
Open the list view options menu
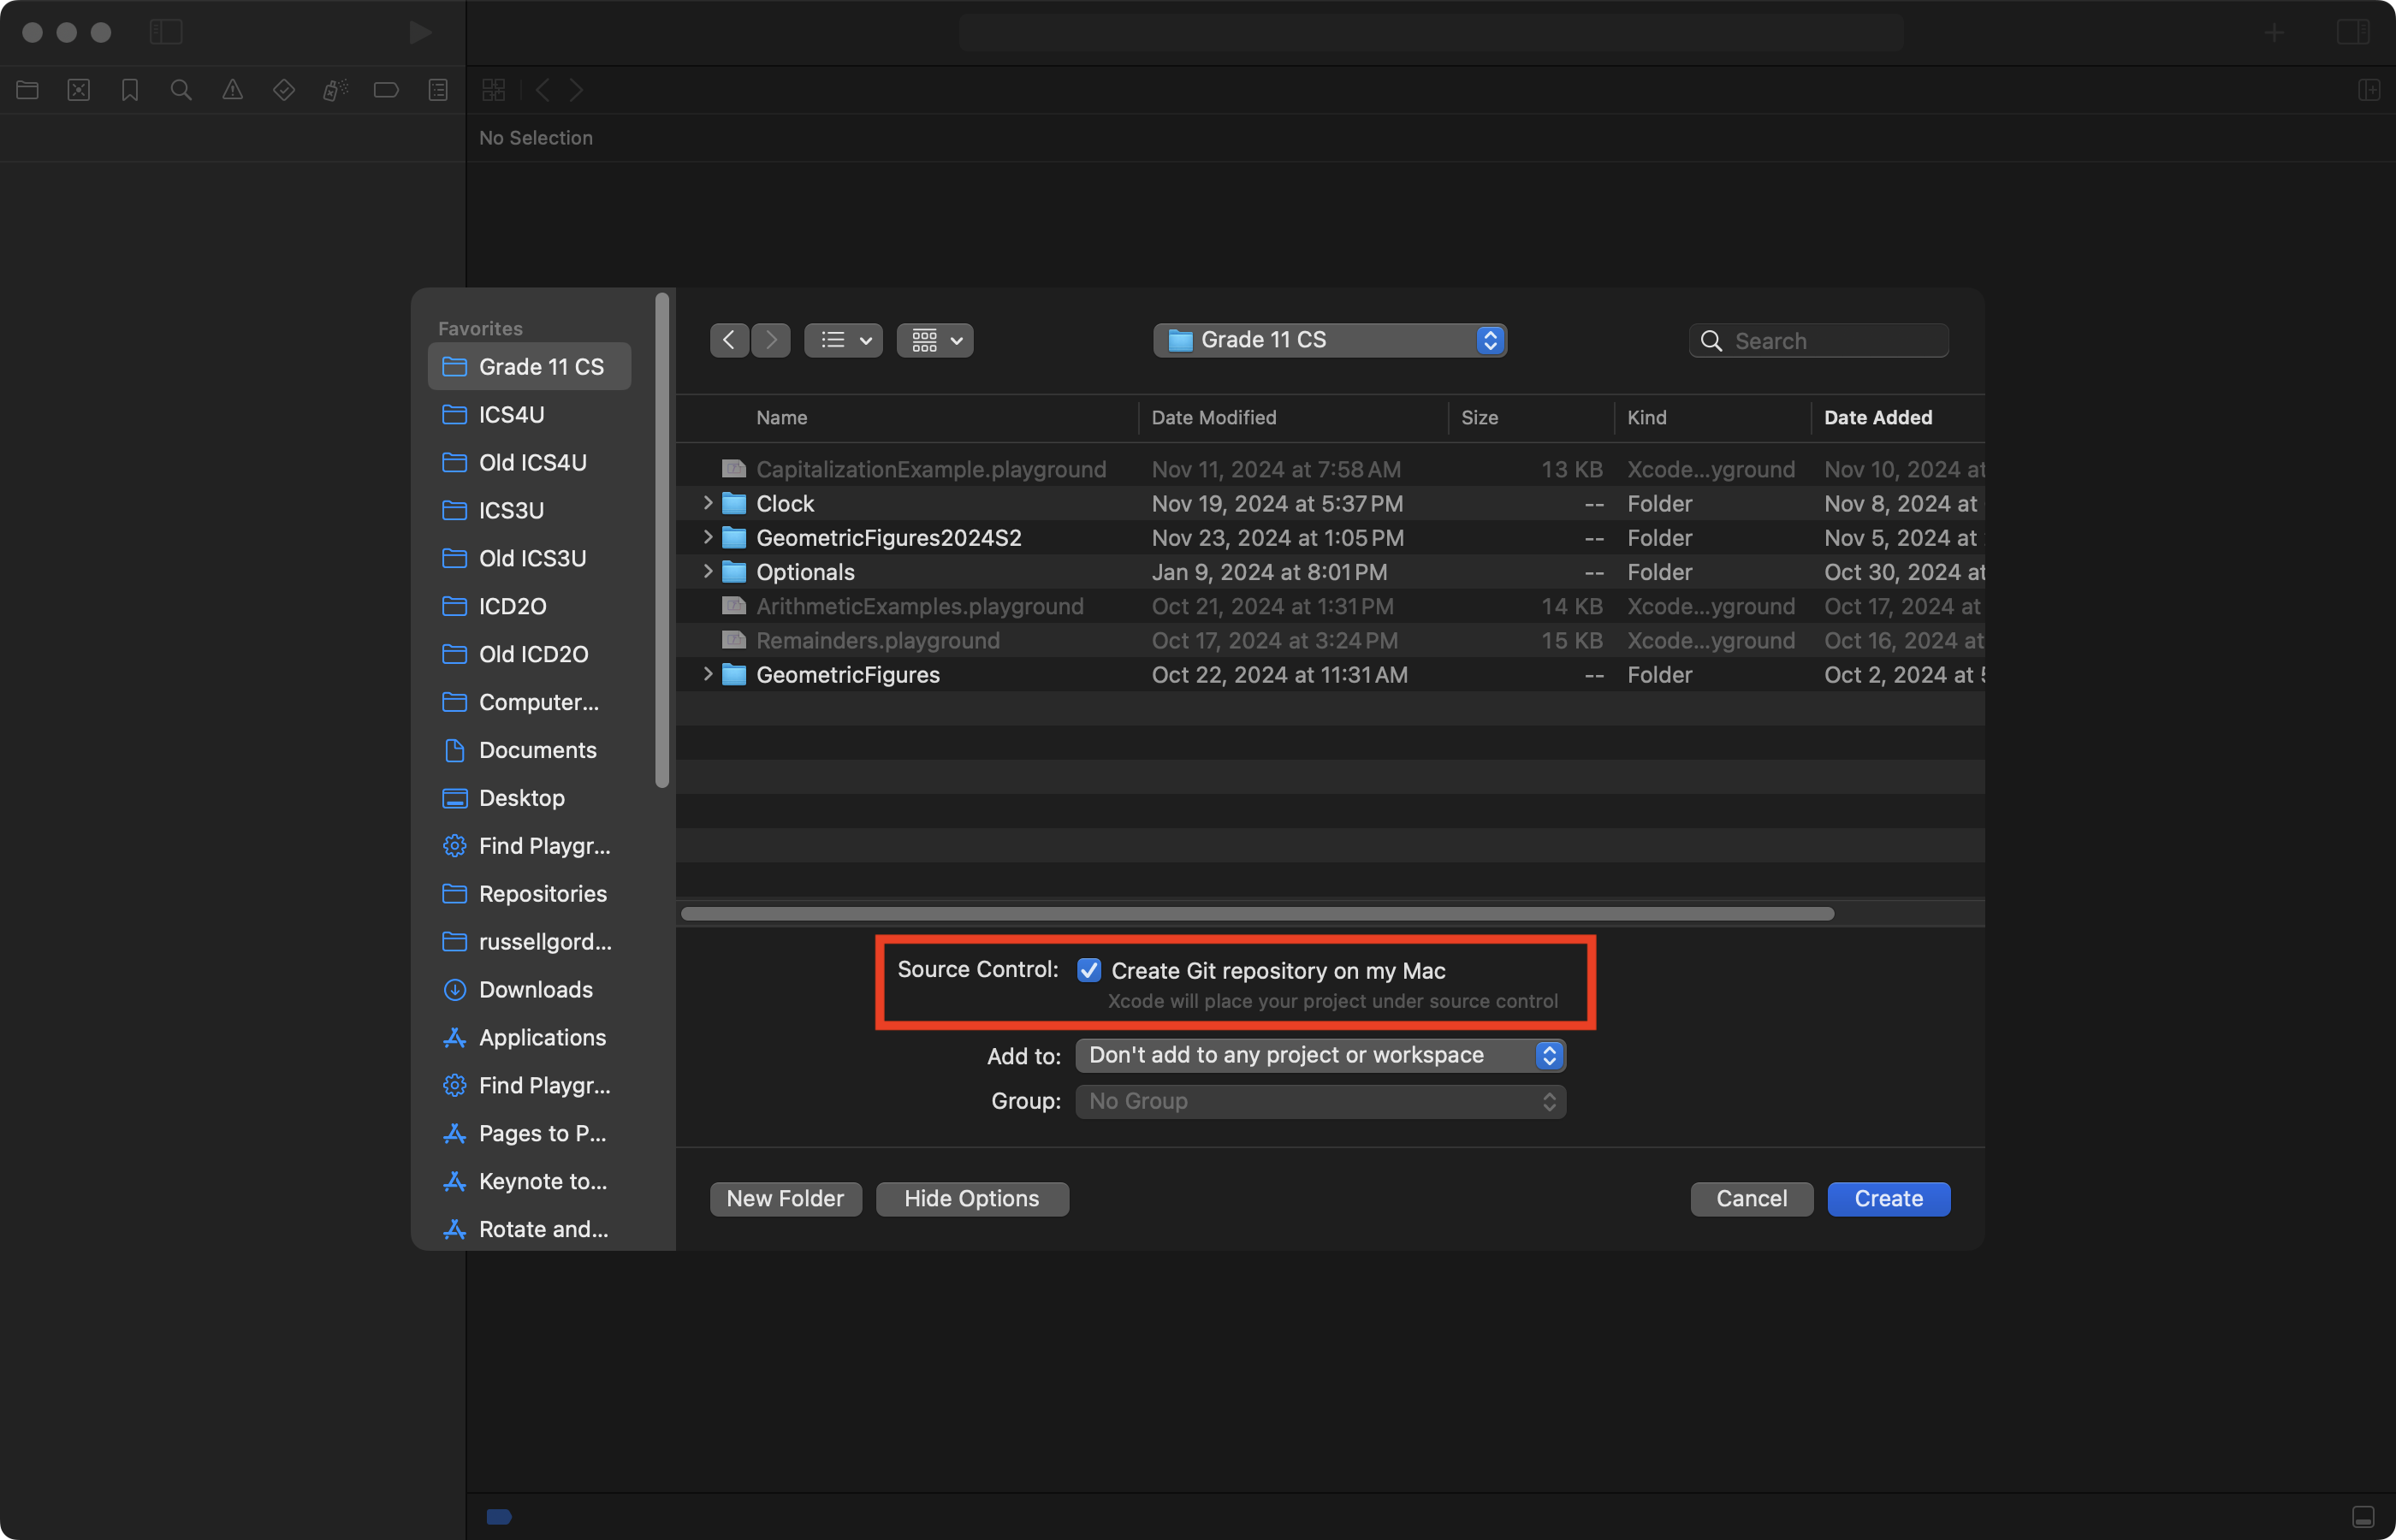pos(843,340)
